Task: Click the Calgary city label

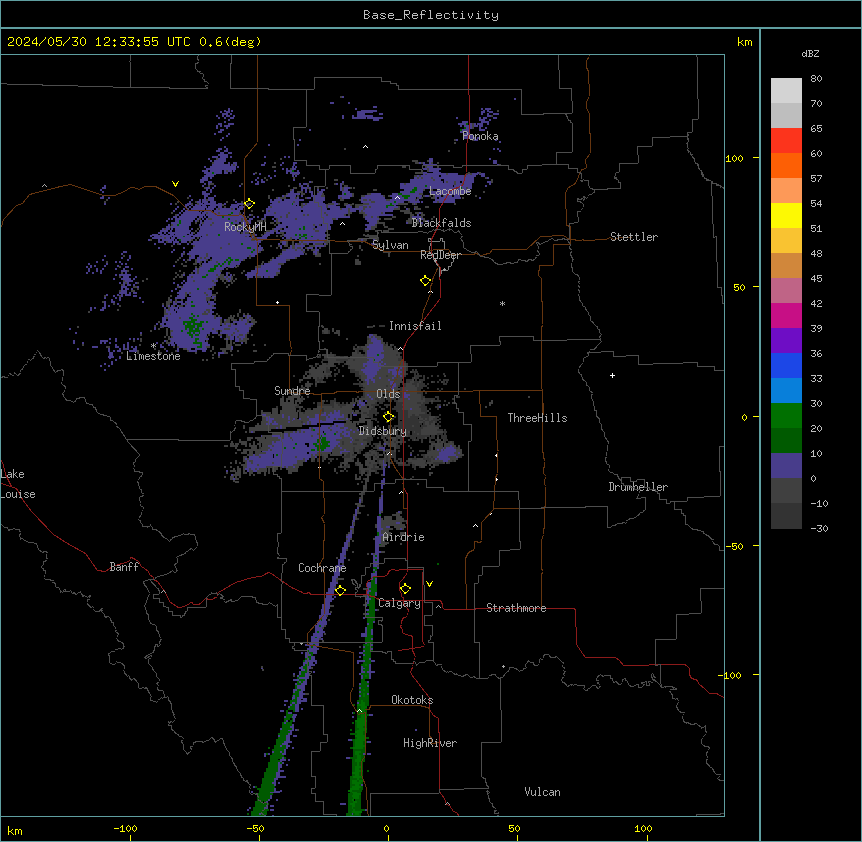Action: (x=399, y=603)
